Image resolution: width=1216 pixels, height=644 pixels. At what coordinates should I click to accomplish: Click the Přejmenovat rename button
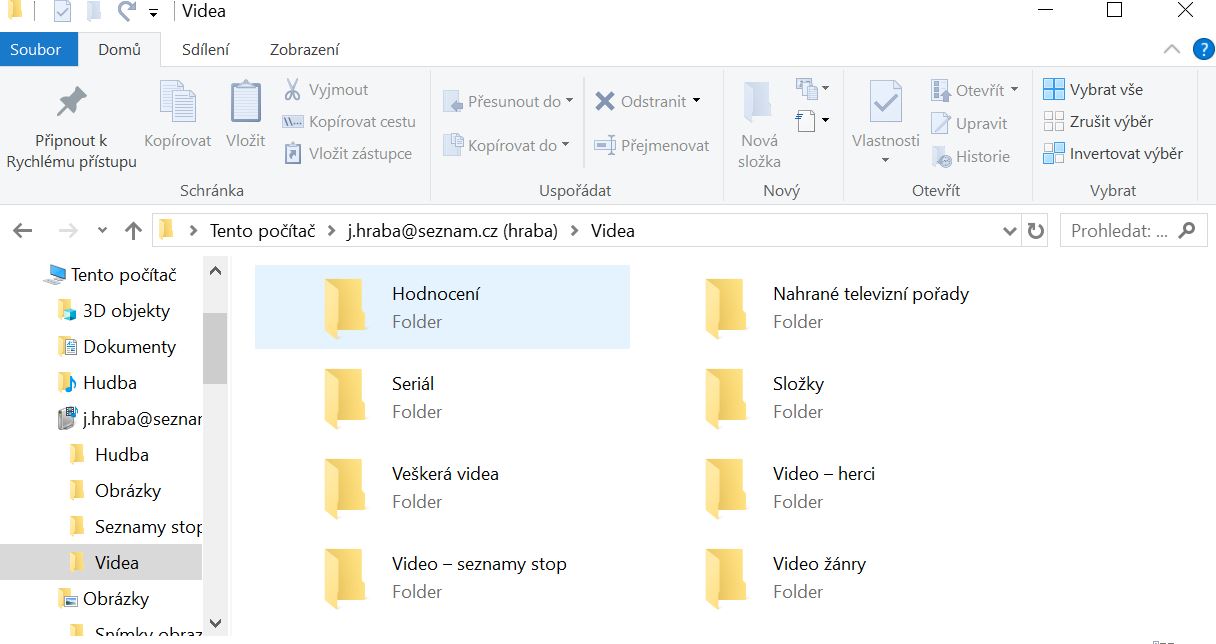652,145
